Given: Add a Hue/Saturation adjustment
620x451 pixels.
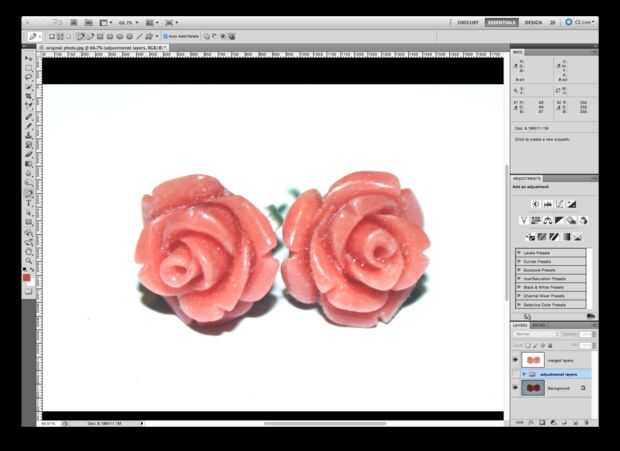Looking at the screenshot, I should click(x=536, y=220).
